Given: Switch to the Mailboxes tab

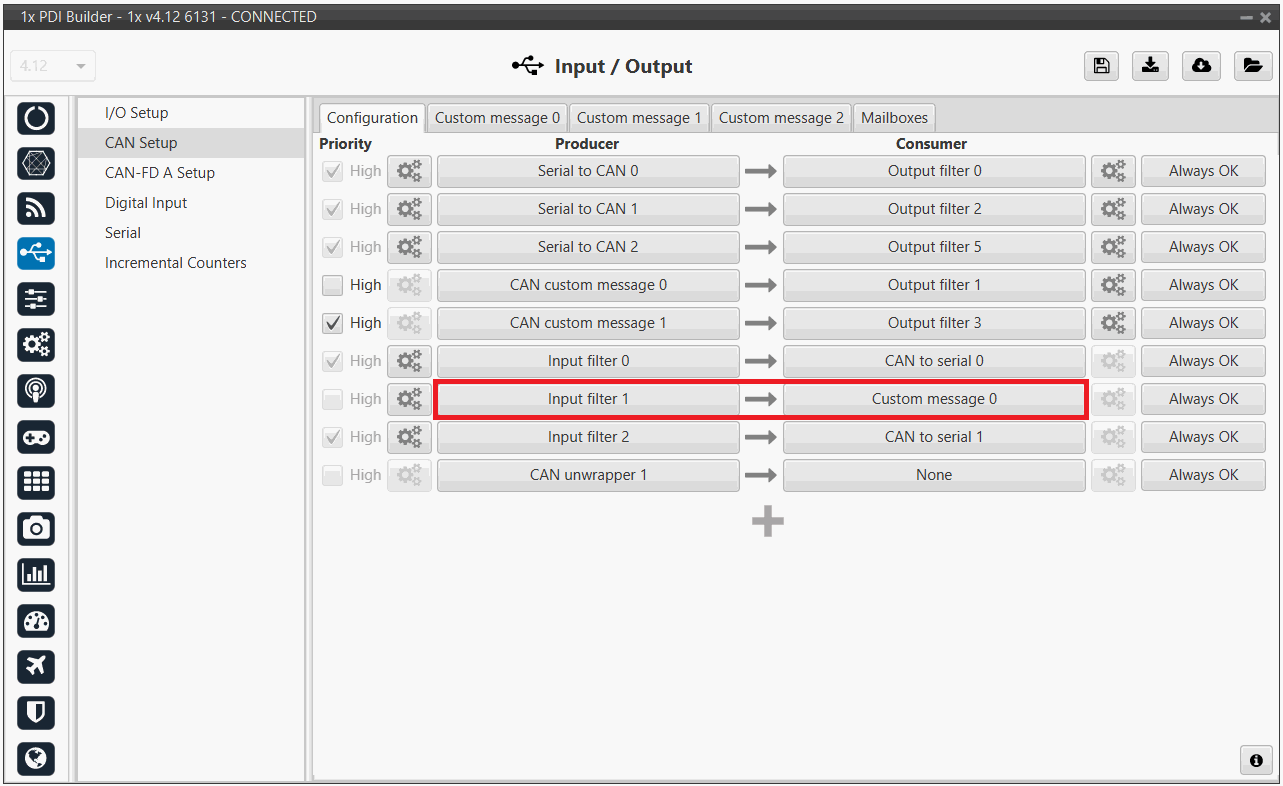Looking at the screenshot, I should 894,118.
